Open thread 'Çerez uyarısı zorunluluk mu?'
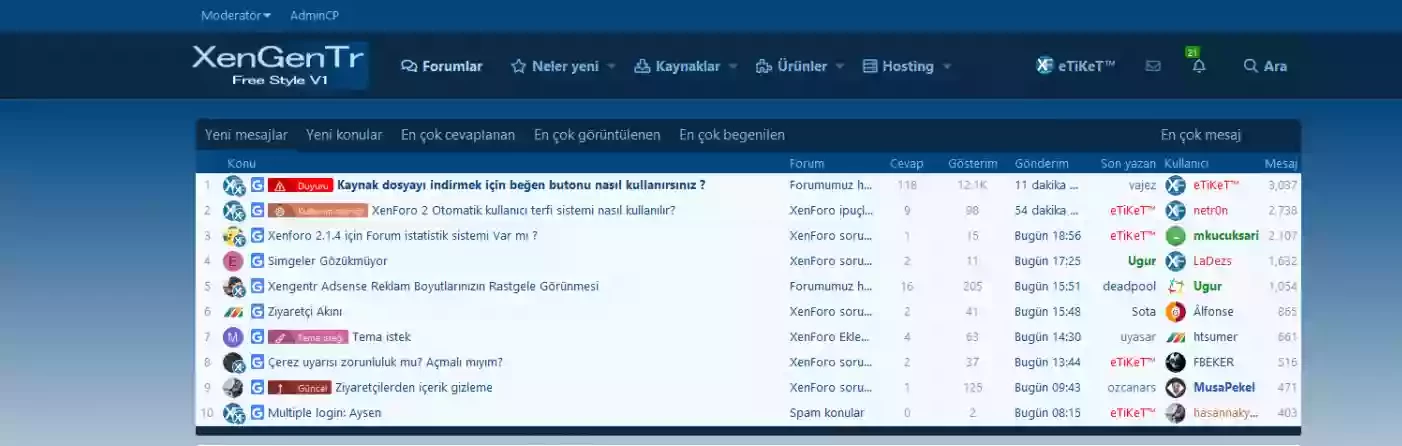The width and height of the screenshot is (1402, 446). 385,362
